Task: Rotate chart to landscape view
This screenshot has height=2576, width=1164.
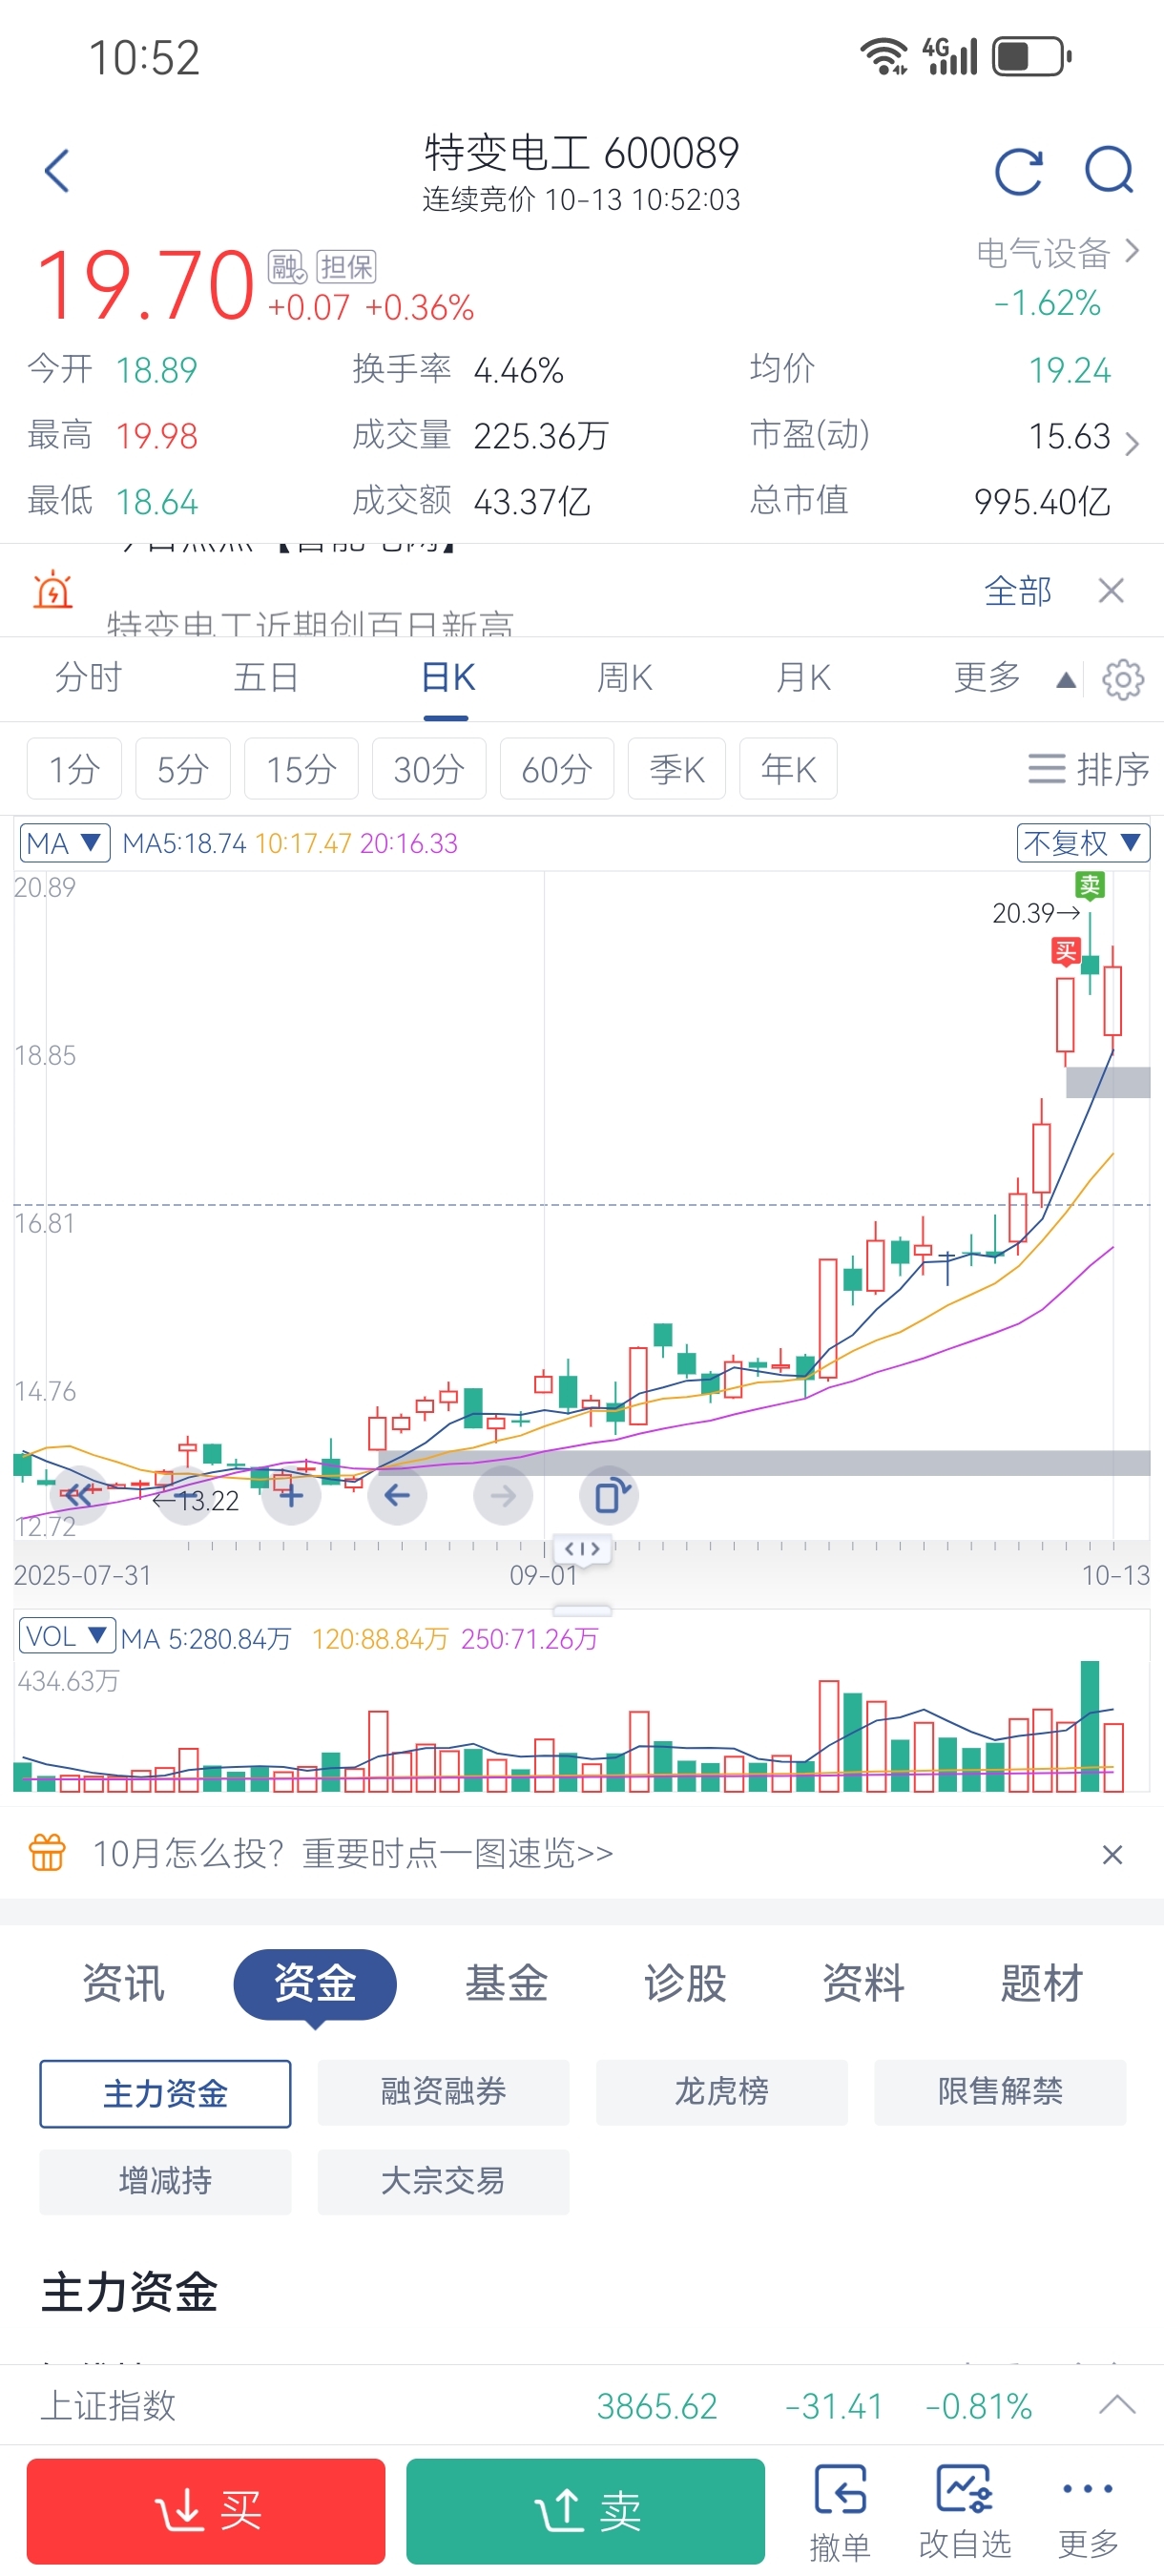Action: pos(609,1496)
